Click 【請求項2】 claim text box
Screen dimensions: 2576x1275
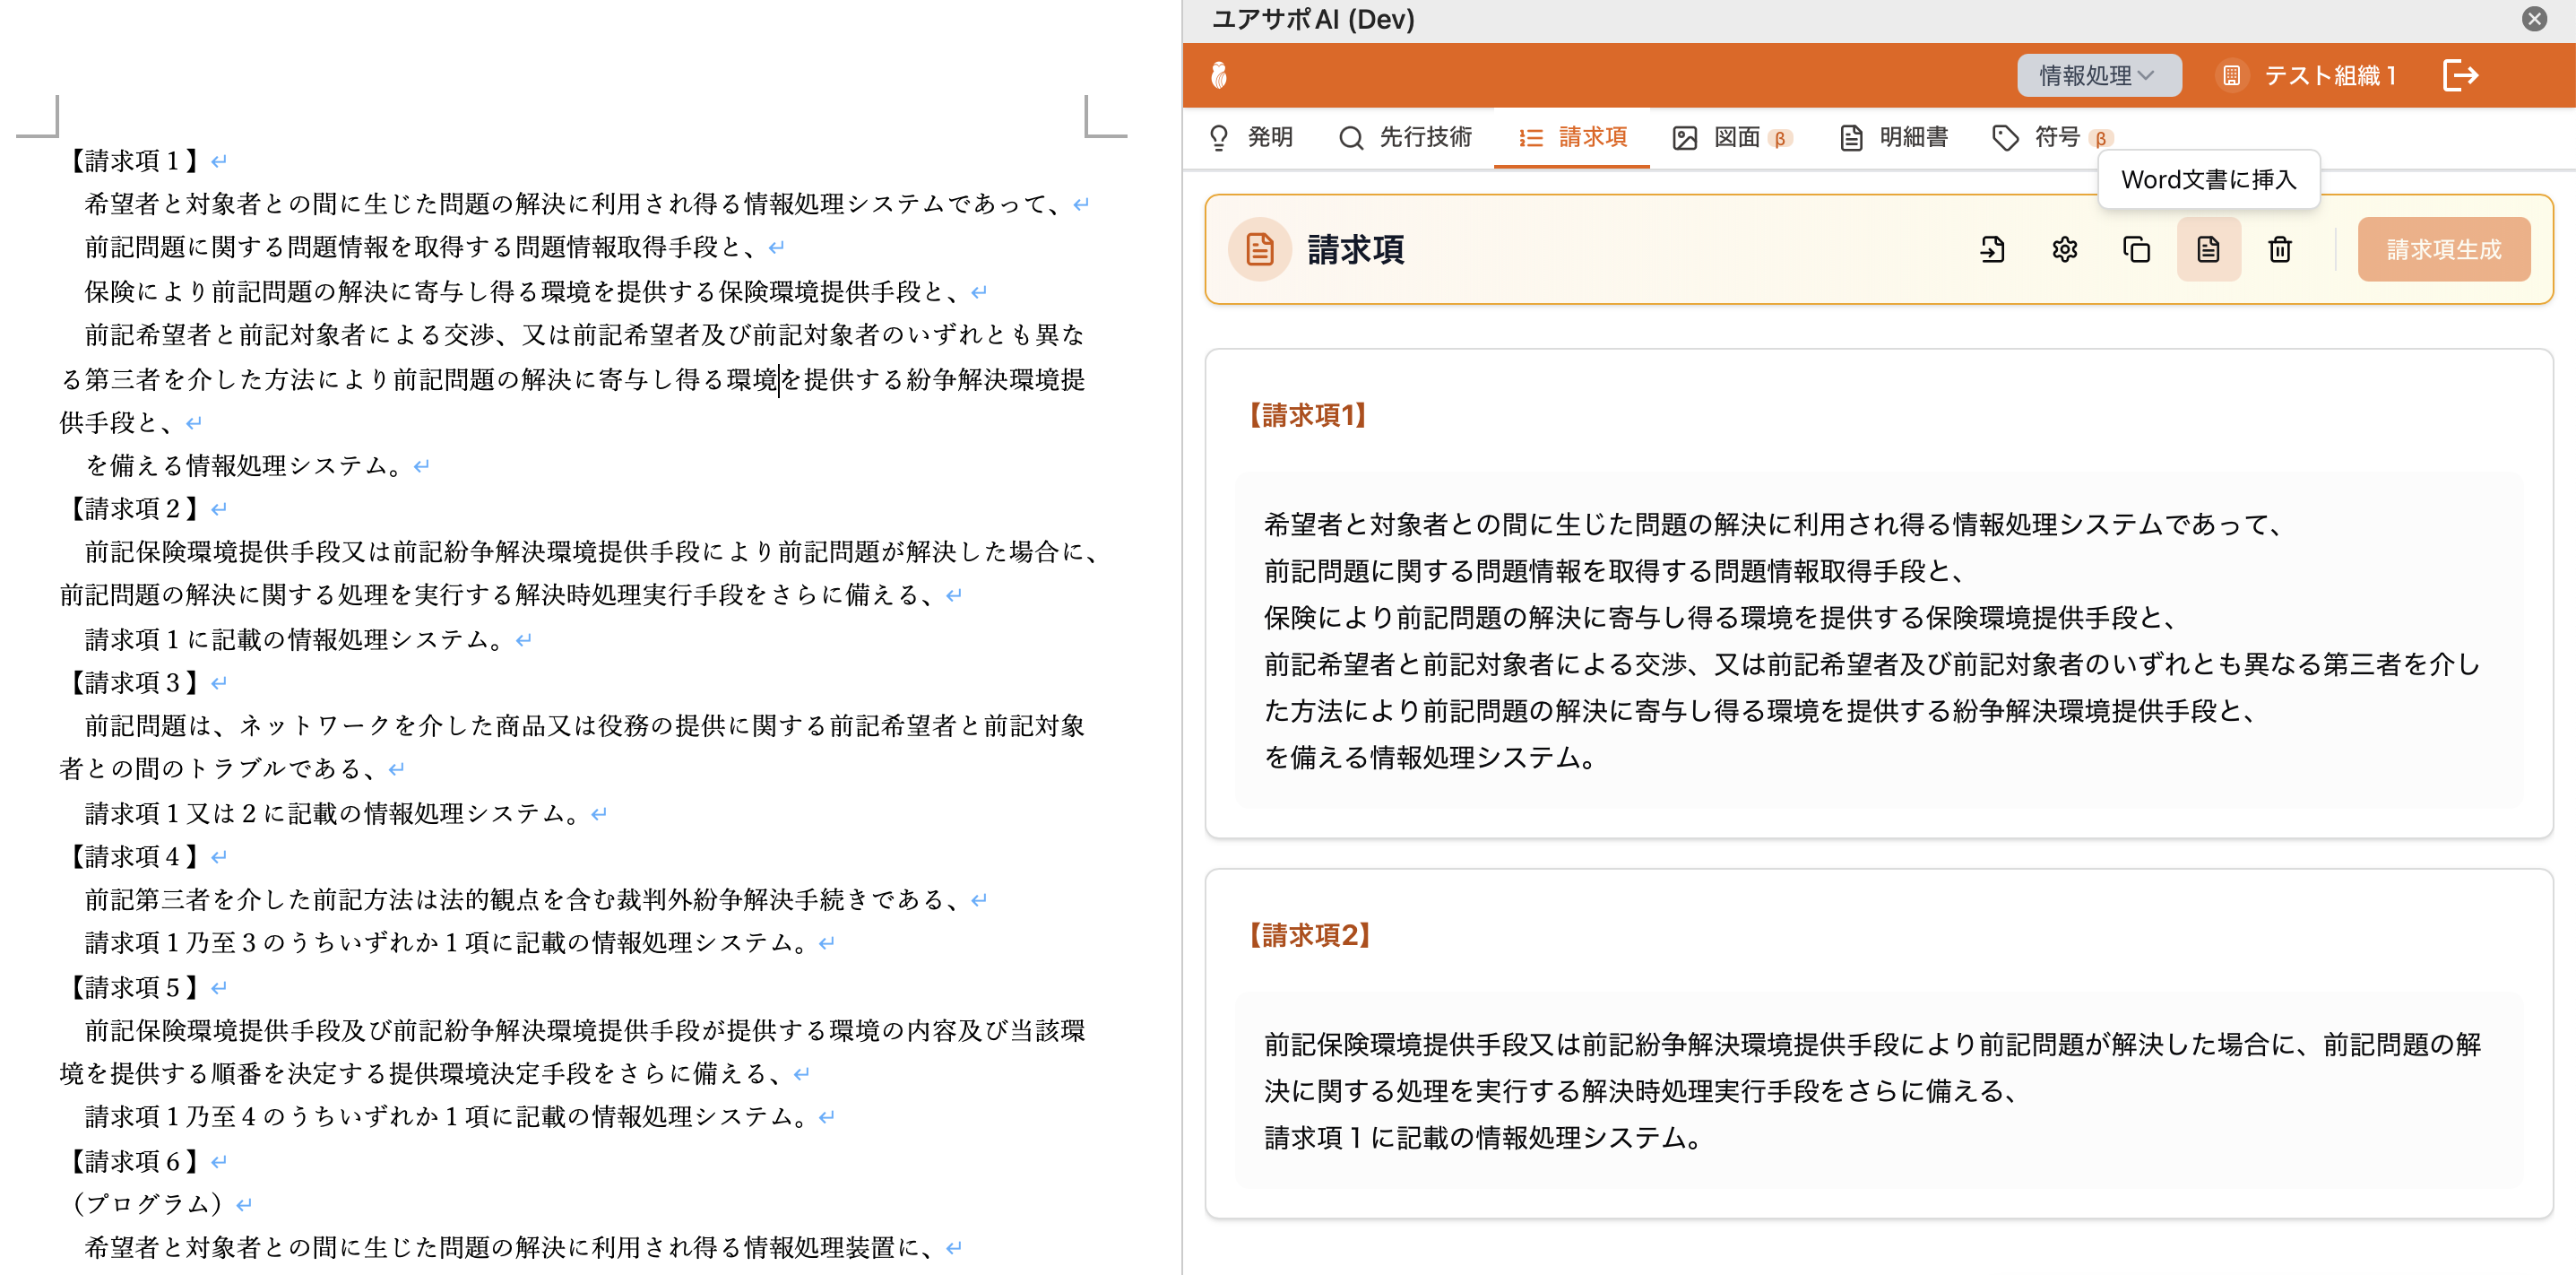(x=1878, y=1090)
